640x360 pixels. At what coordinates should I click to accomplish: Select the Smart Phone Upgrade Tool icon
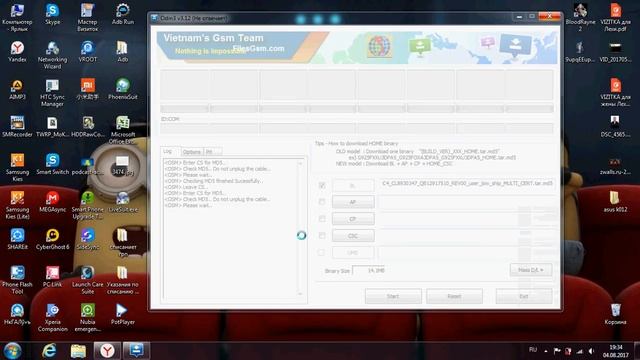pyautogui.click(x=87, y=205)
